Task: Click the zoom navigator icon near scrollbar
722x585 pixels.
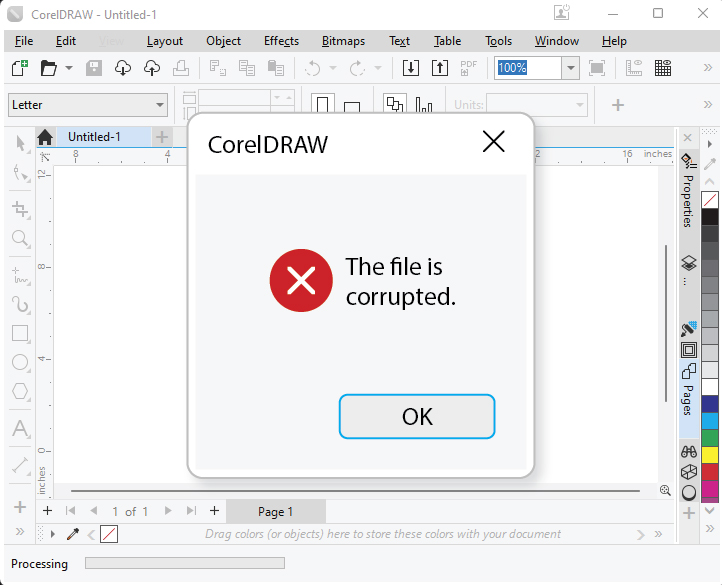Action: coord(665,490)
